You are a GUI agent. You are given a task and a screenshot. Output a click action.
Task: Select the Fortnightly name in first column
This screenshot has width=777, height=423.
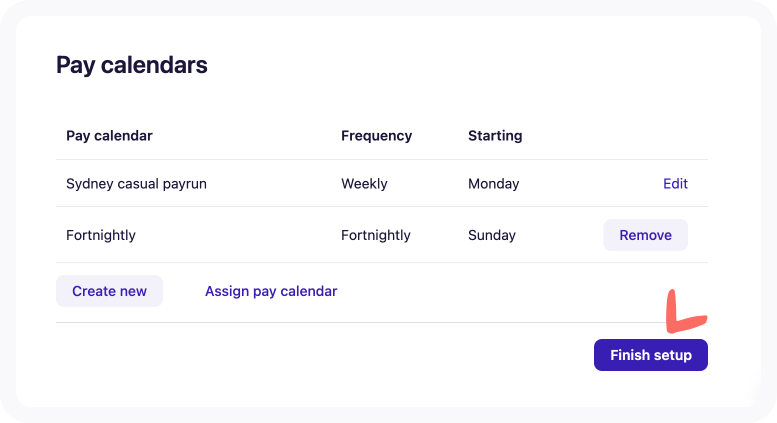point(101,236)
